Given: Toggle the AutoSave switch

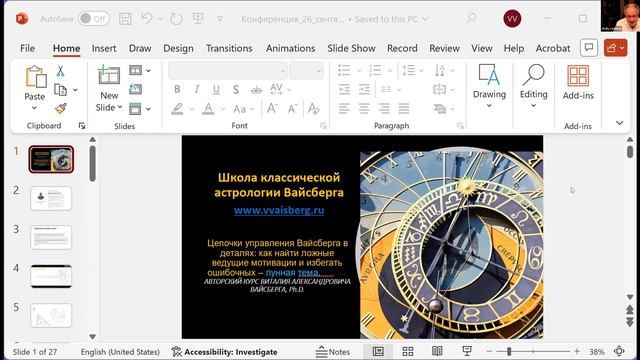Looking at the screenshot, I should [93, 19].
